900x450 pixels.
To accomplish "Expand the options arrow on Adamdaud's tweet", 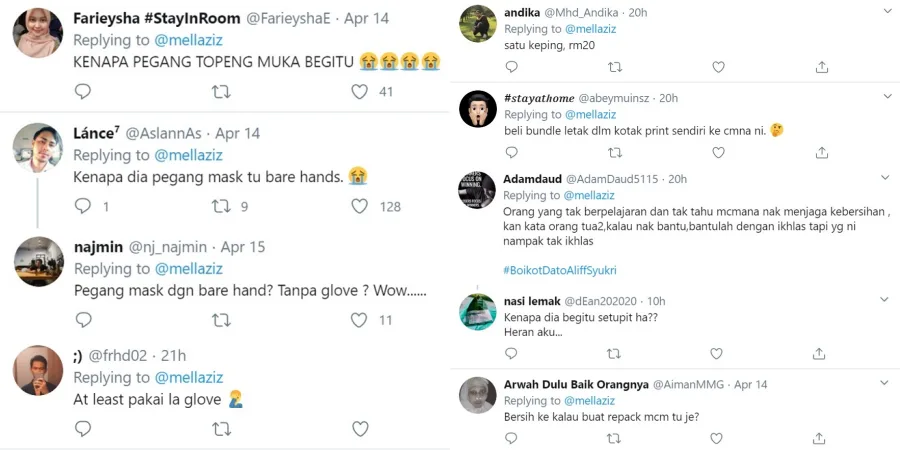I will [x=887, y=178].
